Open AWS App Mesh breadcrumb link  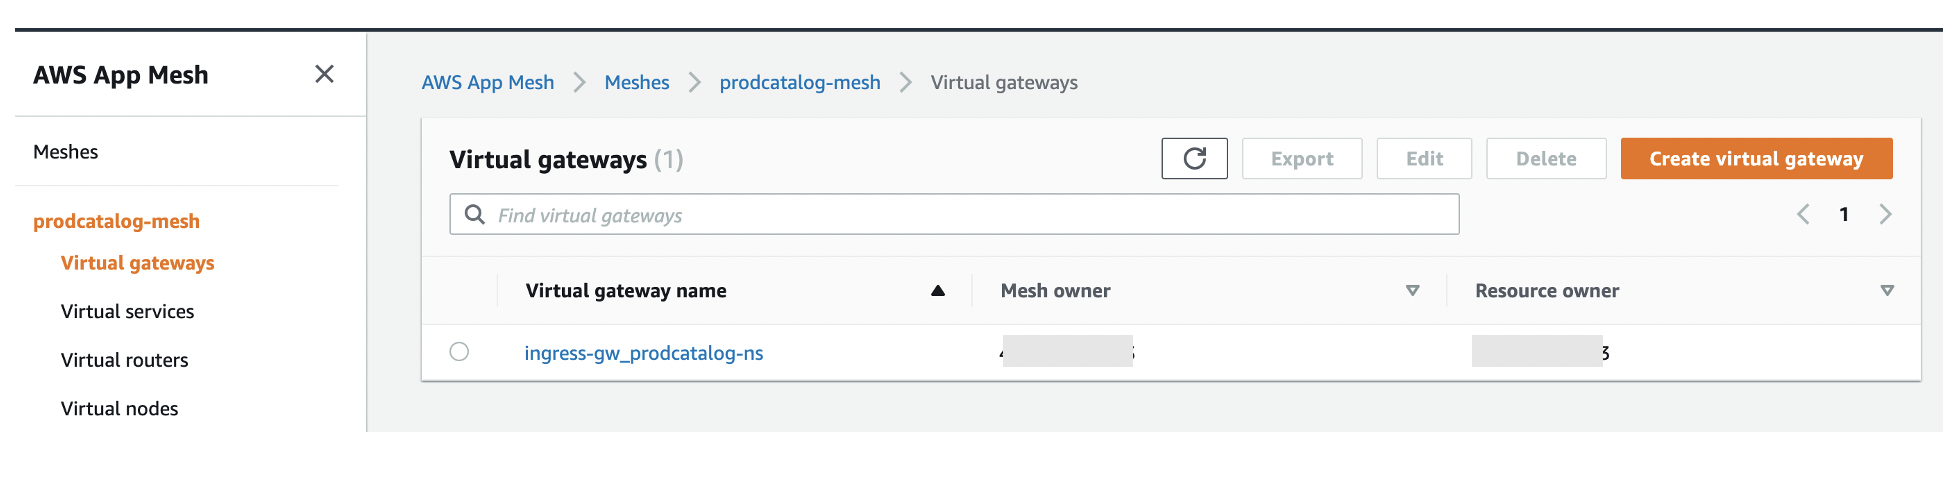[x=488, y=82]
